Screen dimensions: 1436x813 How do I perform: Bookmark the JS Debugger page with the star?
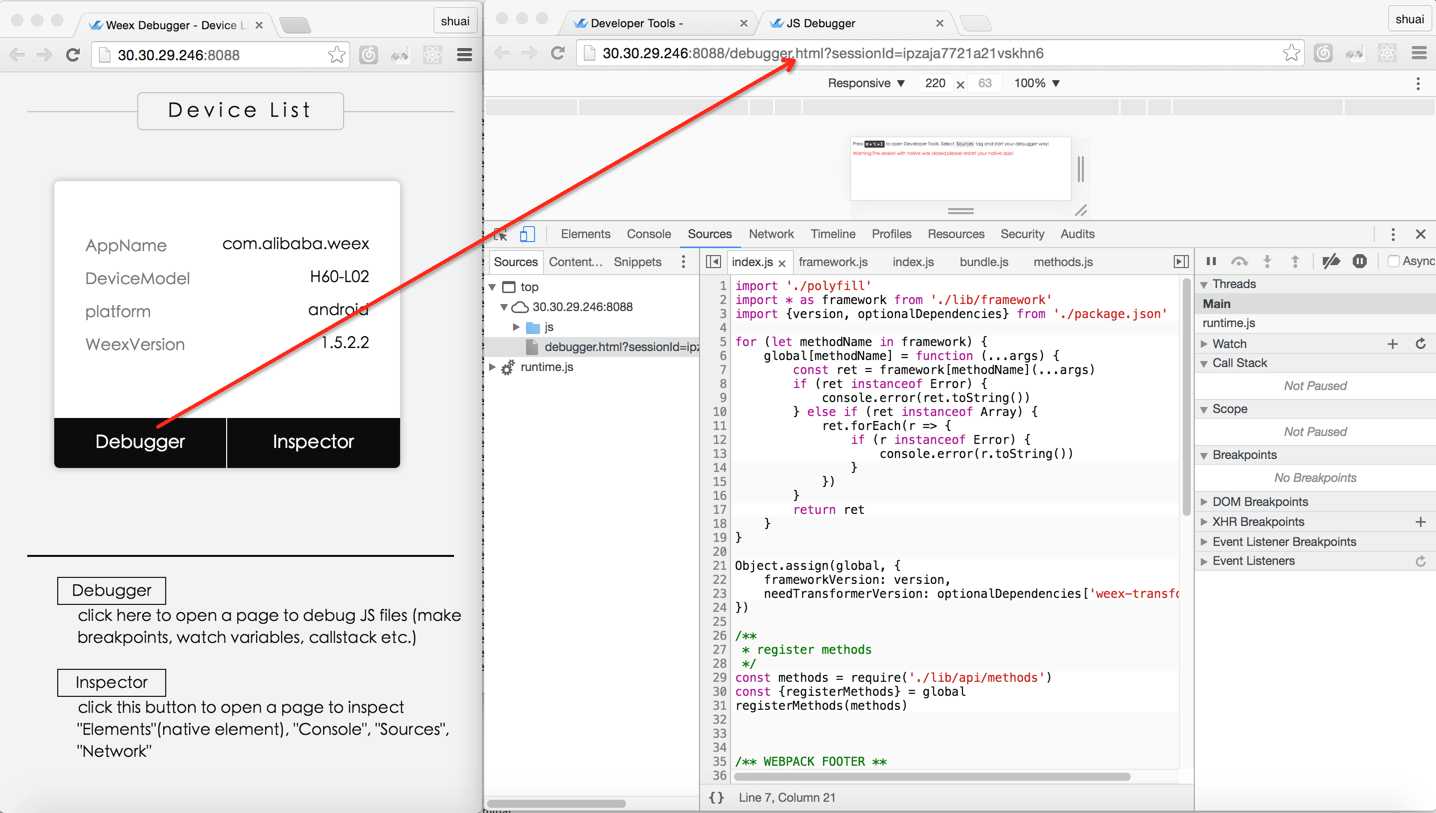[1292, 53]
